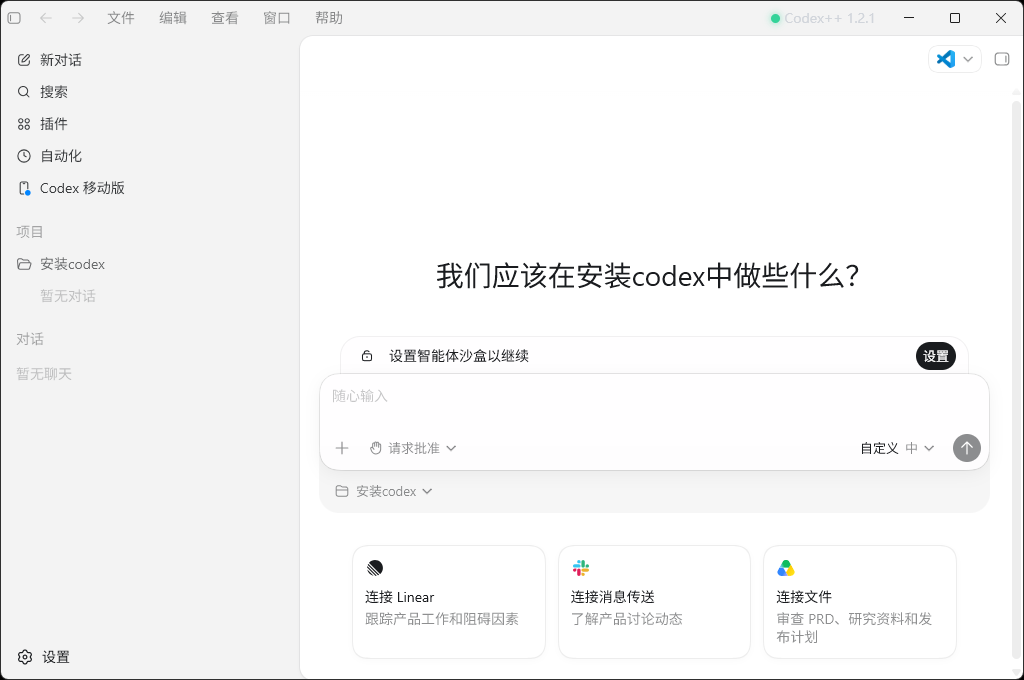Viewport: 1024px width, 680px height.
Task: Go forward with the right arrow
Action: click(78, 18)
